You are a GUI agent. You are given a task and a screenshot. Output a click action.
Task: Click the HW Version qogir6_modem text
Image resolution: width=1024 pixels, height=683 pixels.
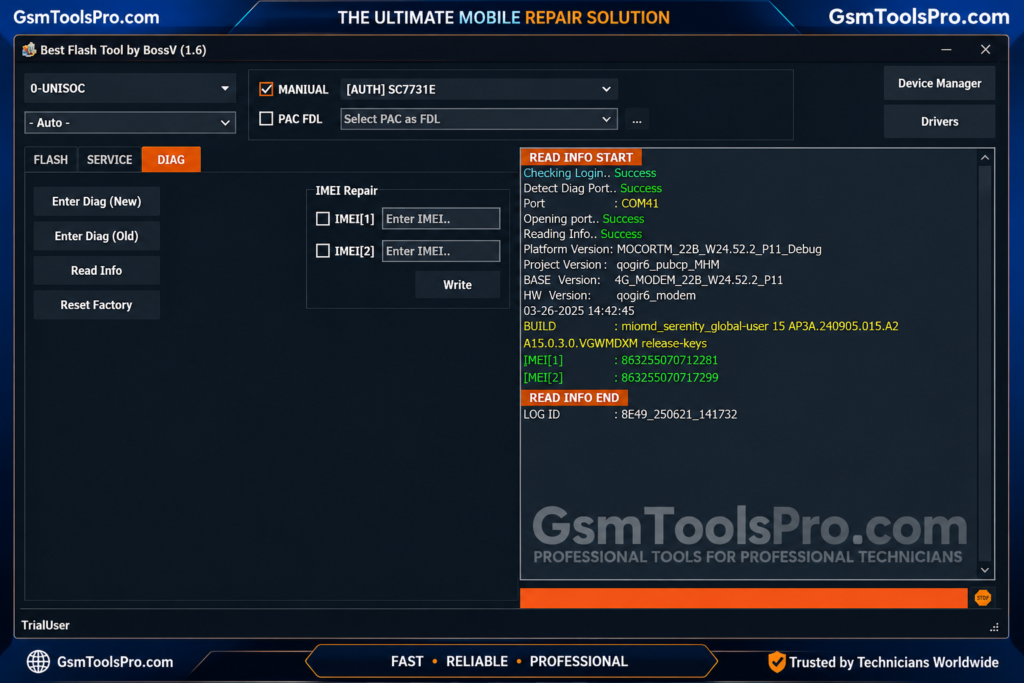656,296
